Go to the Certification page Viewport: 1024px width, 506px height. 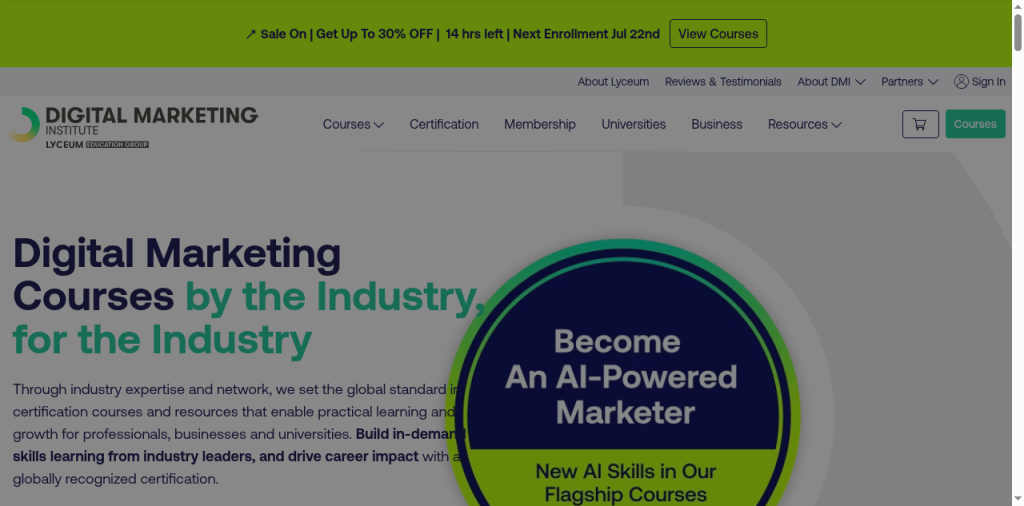point(444,124)
